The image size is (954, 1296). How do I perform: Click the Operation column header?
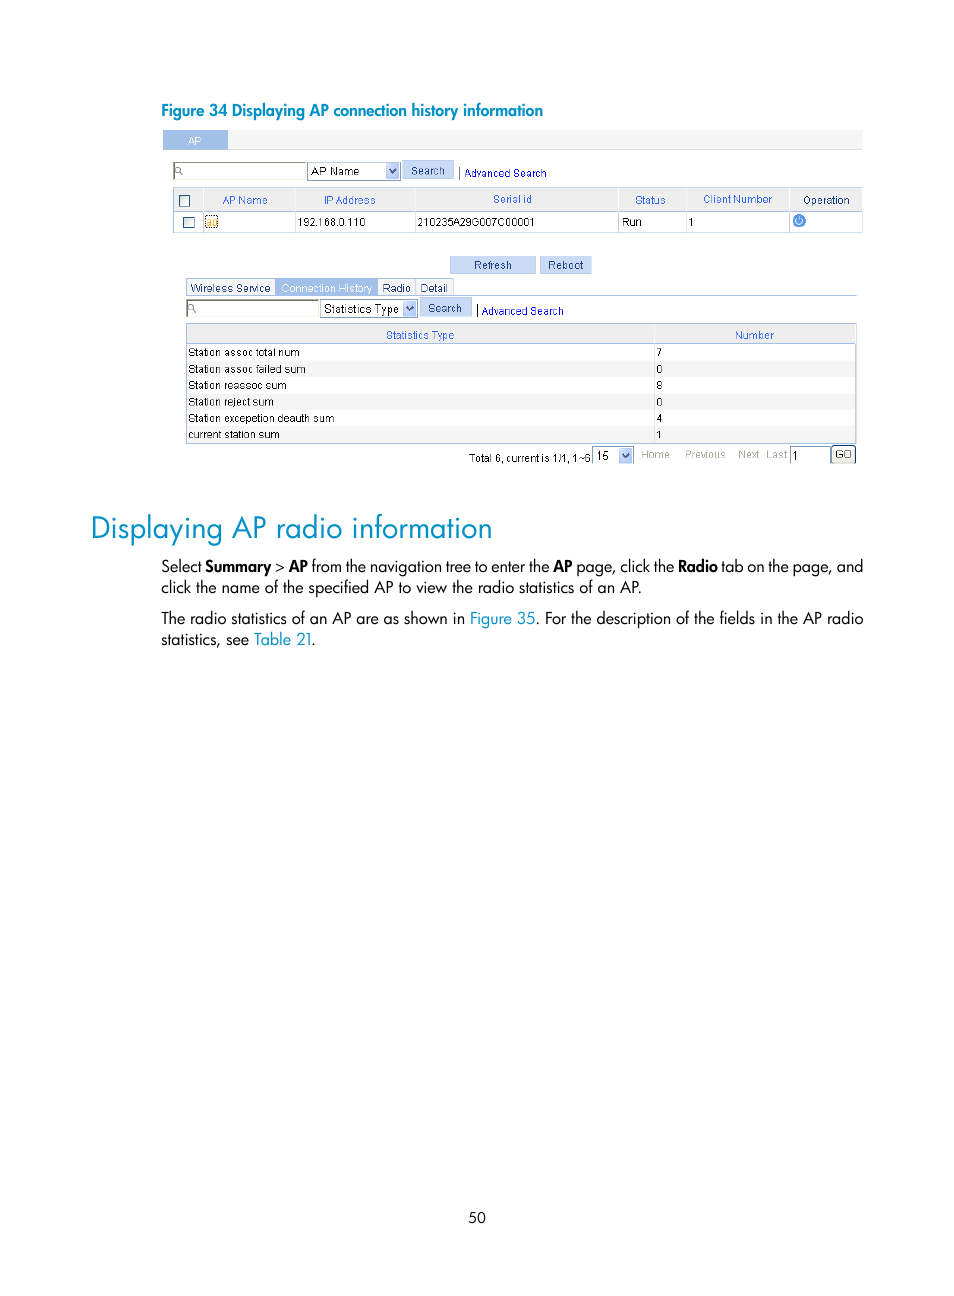(826, 200)
